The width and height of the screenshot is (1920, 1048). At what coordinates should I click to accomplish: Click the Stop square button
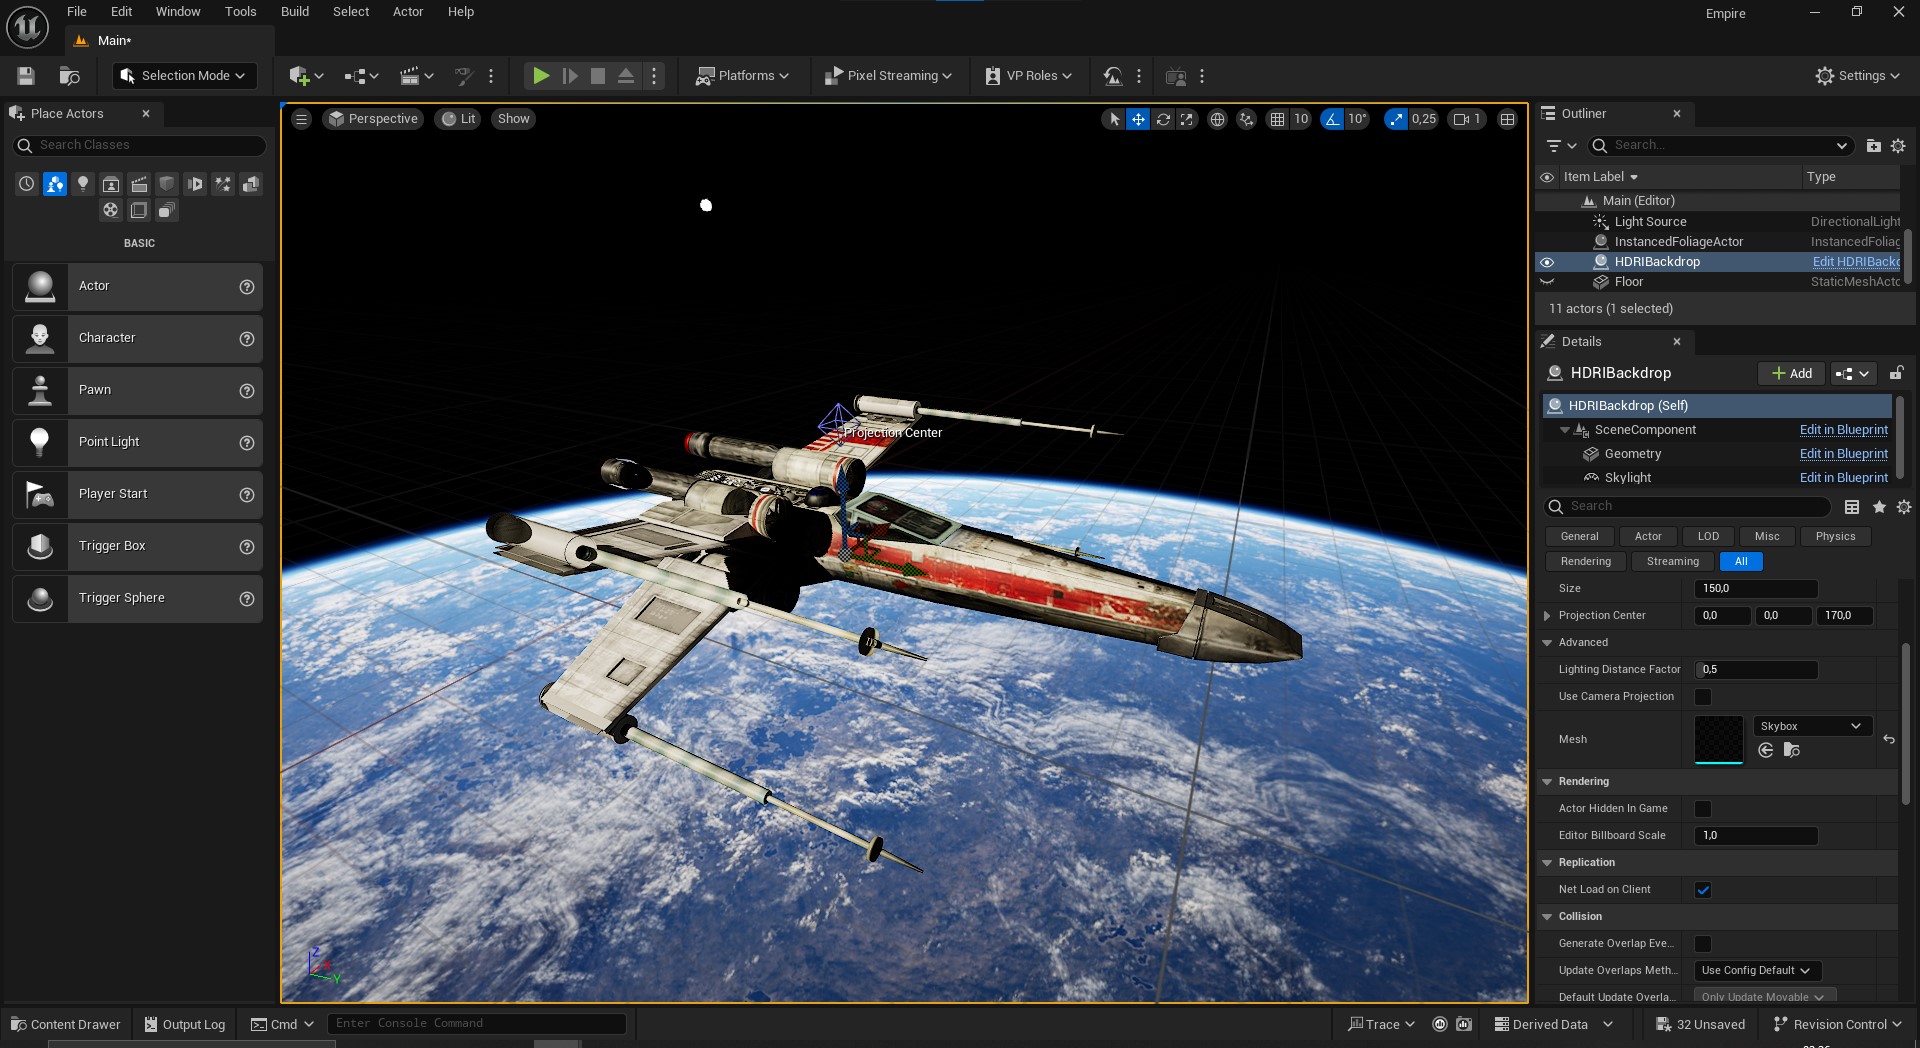(x=598, y=76)
